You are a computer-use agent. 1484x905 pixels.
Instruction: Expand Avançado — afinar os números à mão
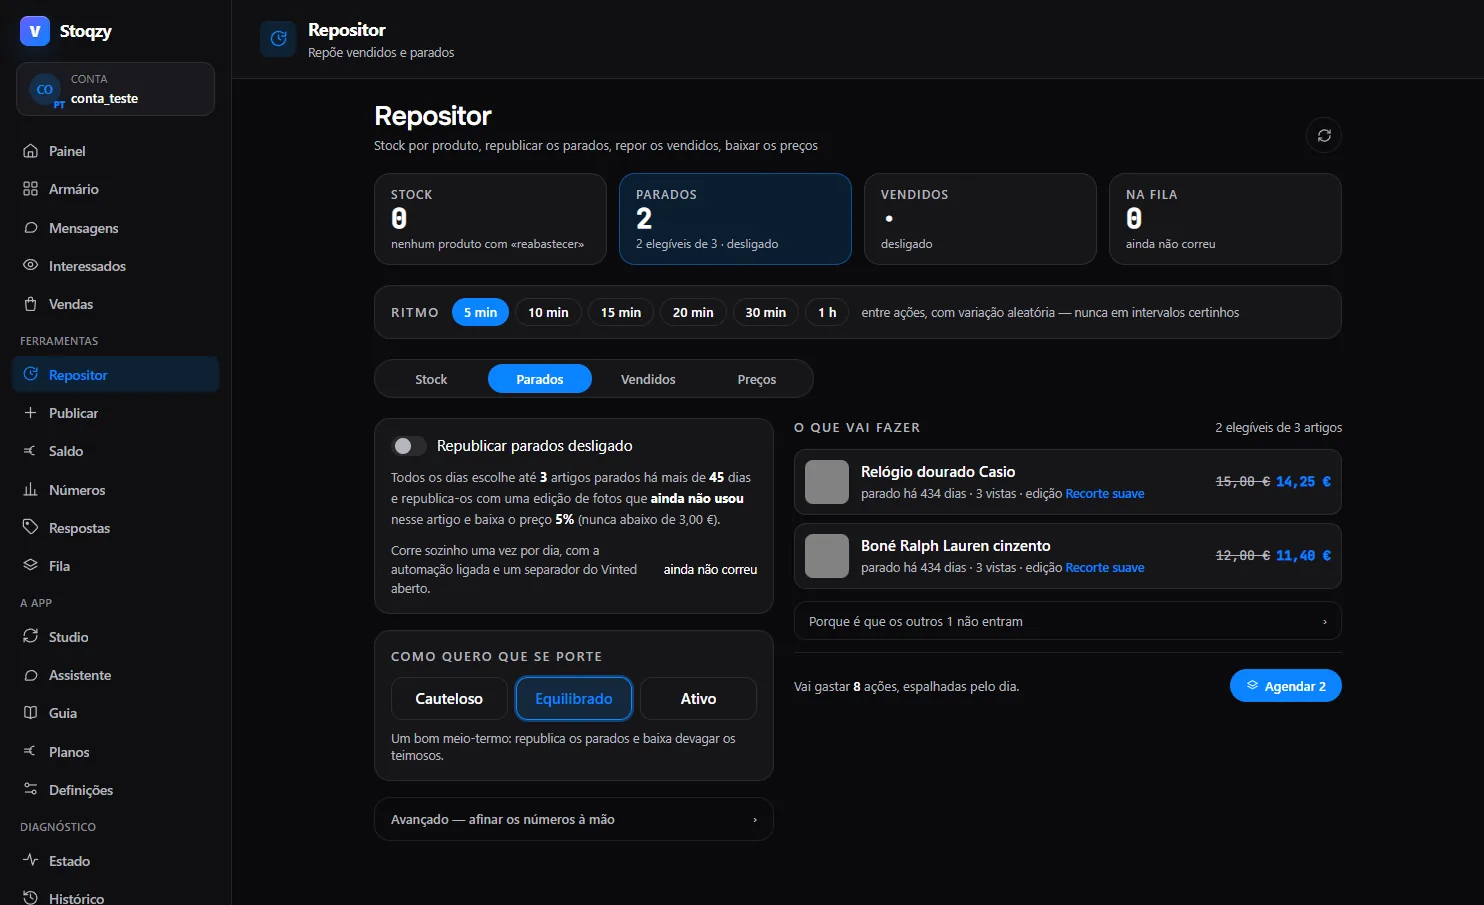point(574,819)
